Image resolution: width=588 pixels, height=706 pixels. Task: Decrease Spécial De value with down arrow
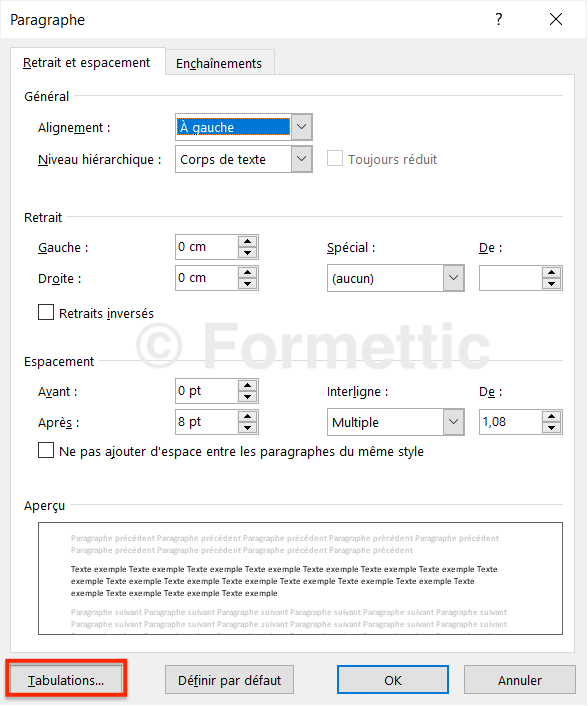click(x=552, y=284)
